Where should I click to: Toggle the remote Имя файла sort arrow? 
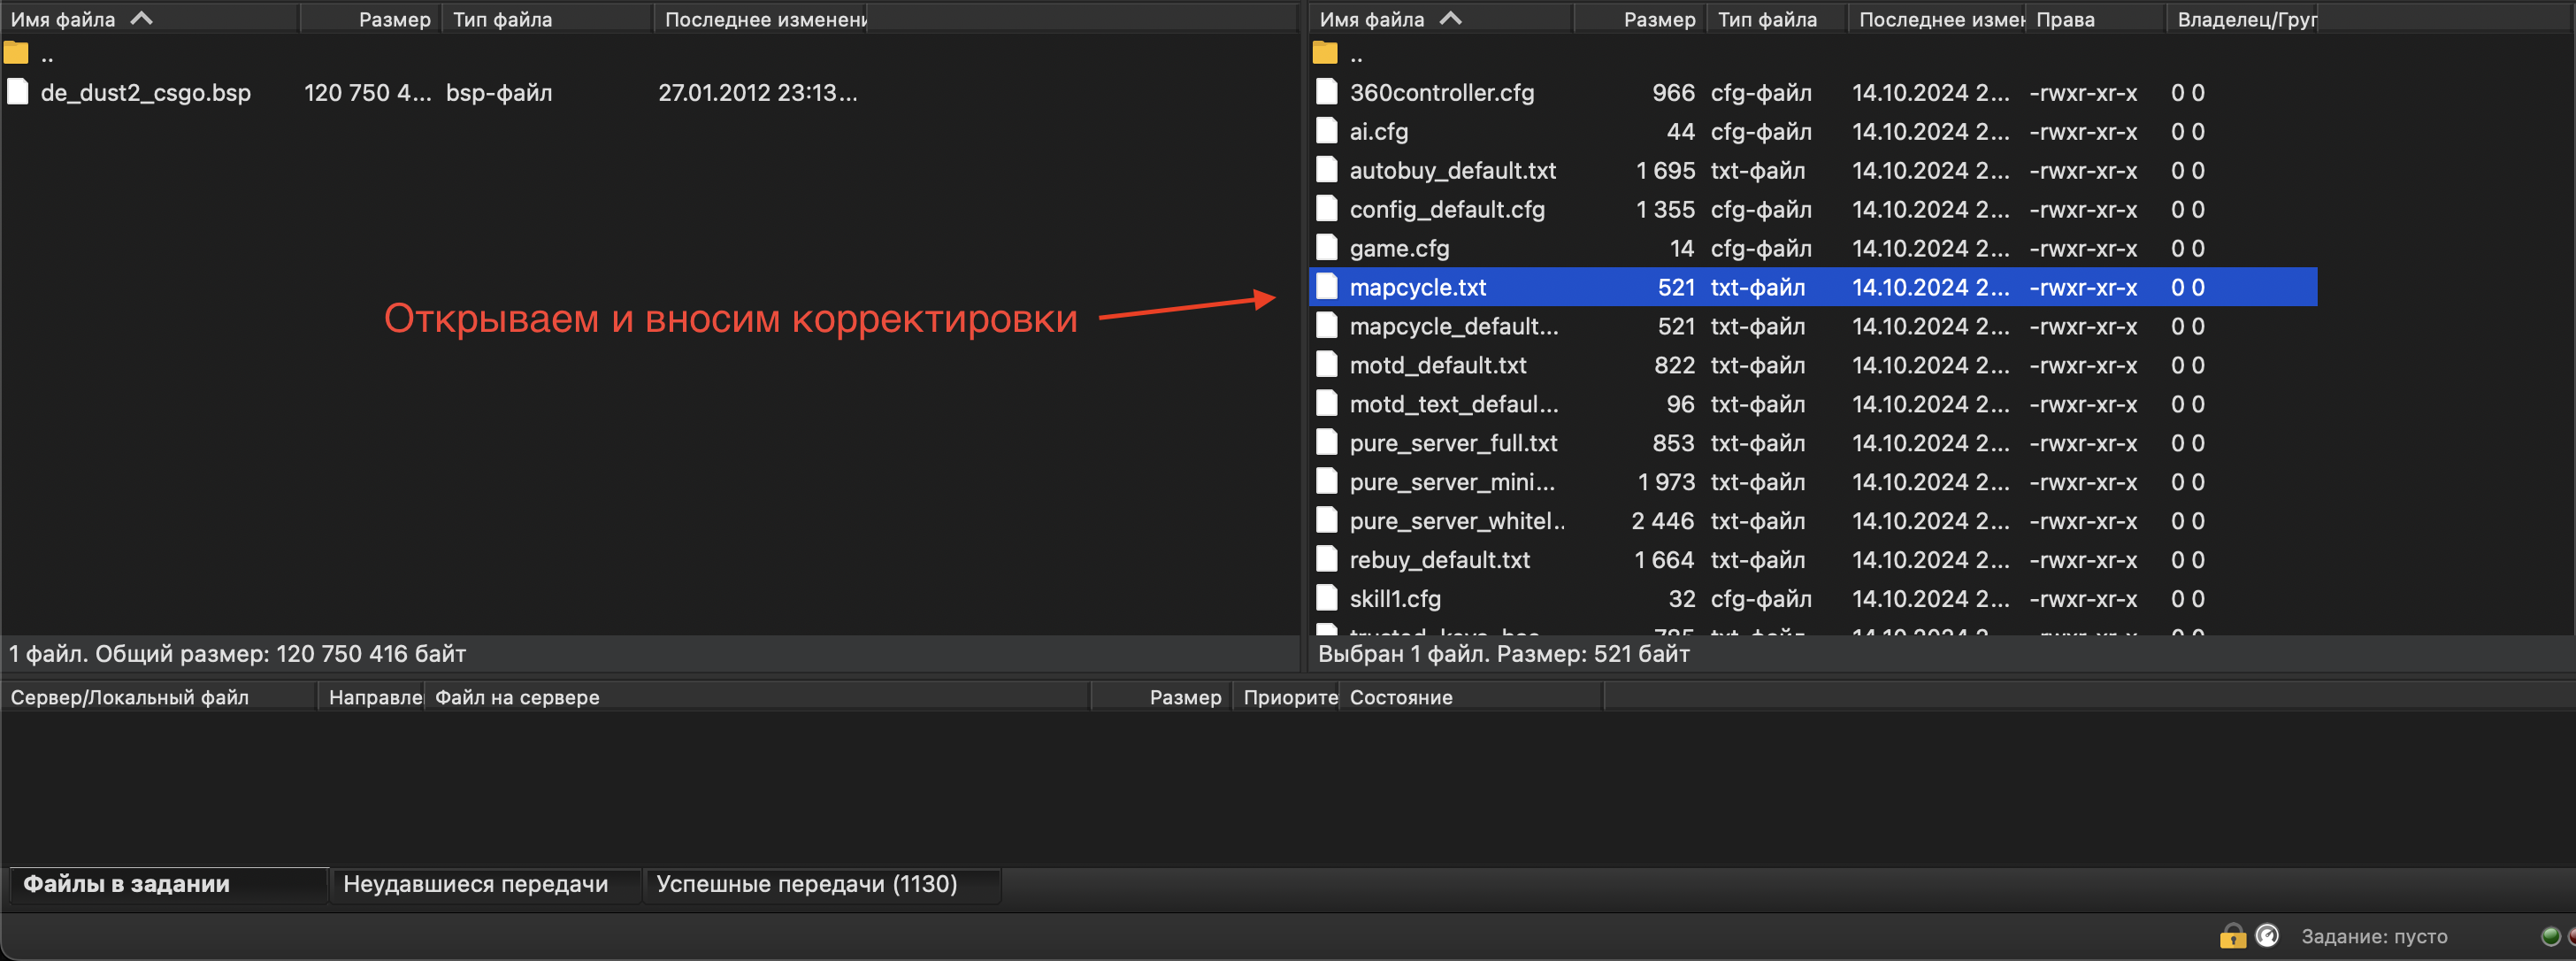coord(1450,18)
